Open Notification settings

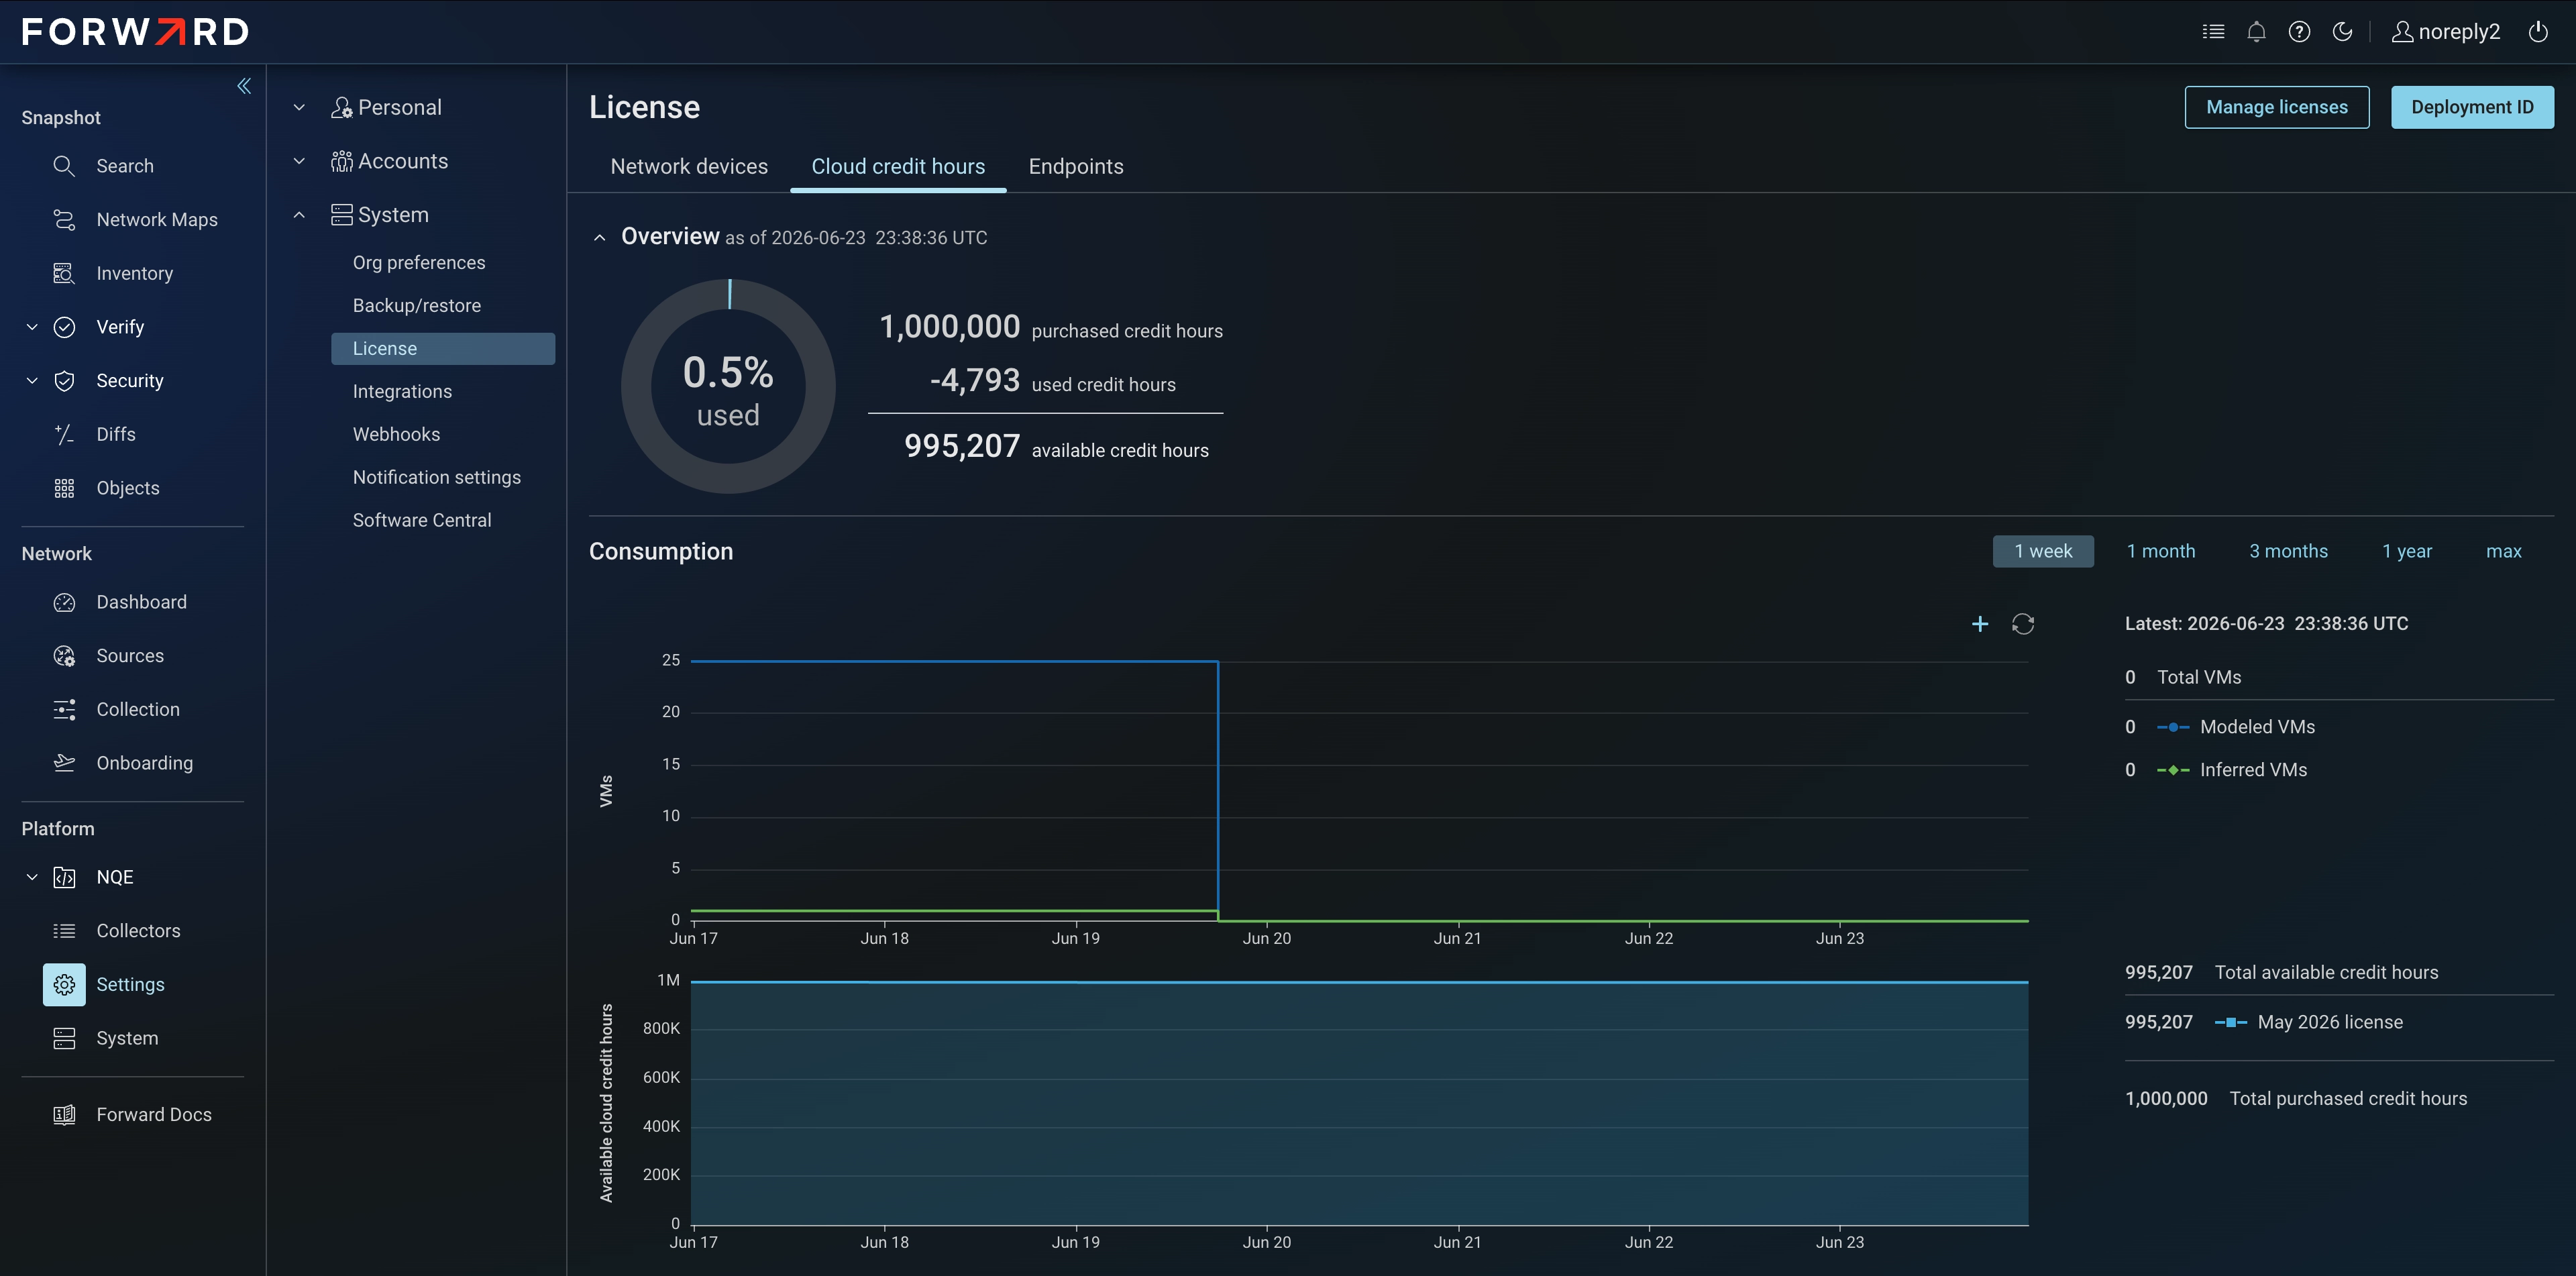click(437, 478)
